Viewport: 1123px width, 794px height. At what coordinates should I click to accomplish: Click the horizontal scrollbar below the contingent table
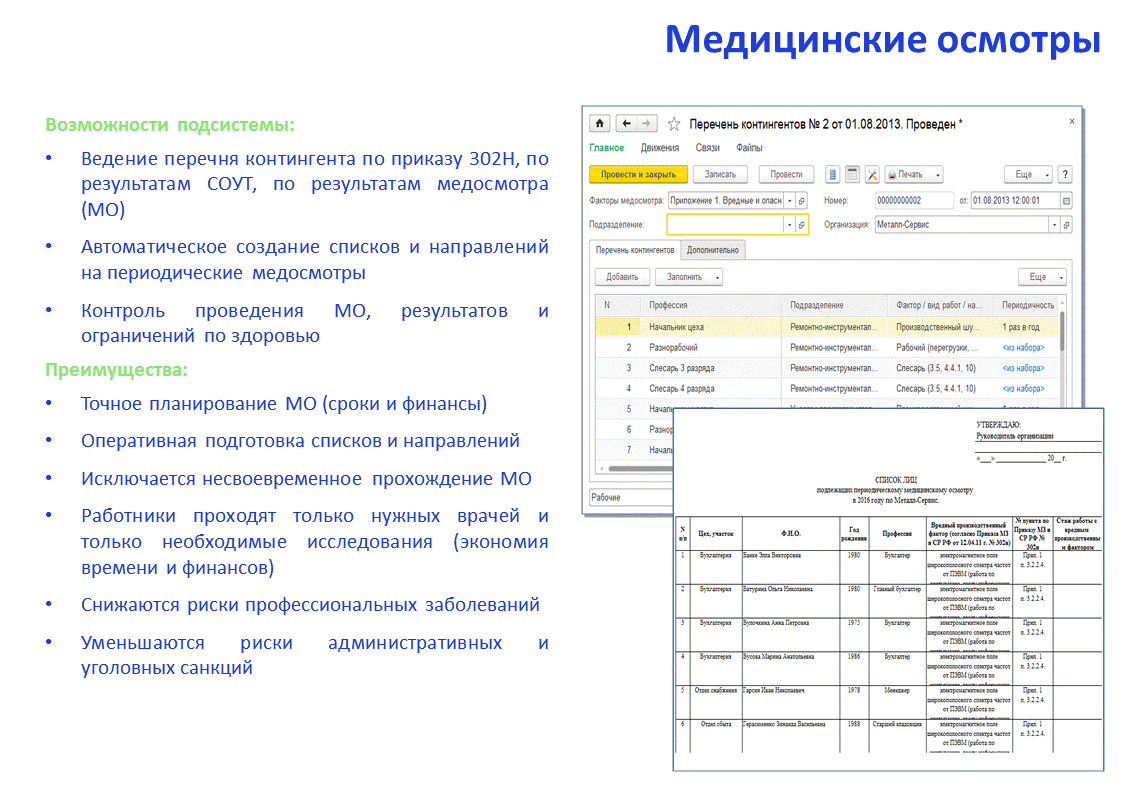pos(640,470)
